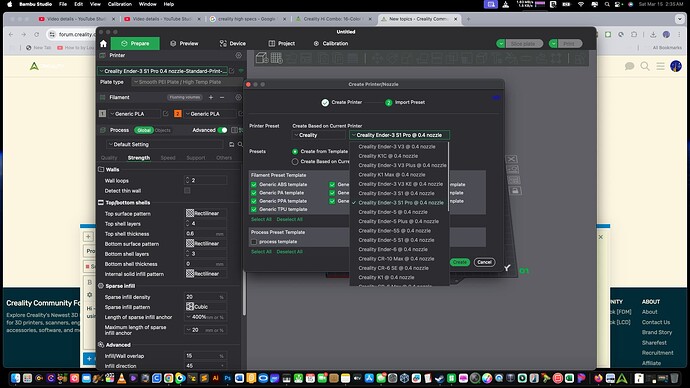
Task: Open the Sparse infill pattern Cubic dropdown
Action: click(x=206, y=307)
